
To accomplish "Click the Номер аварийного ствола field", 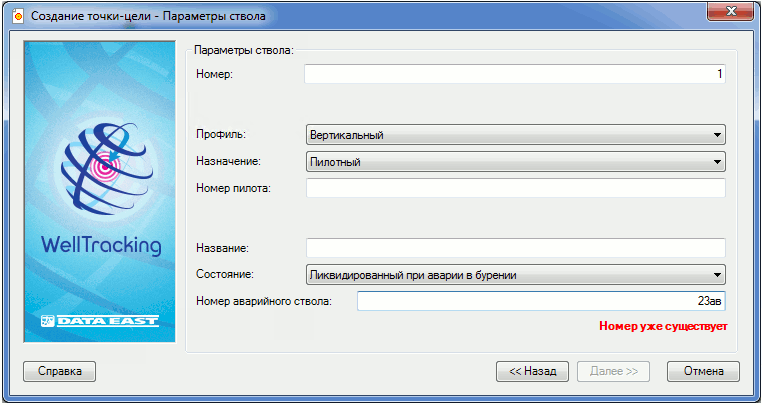I will (540, 301).
